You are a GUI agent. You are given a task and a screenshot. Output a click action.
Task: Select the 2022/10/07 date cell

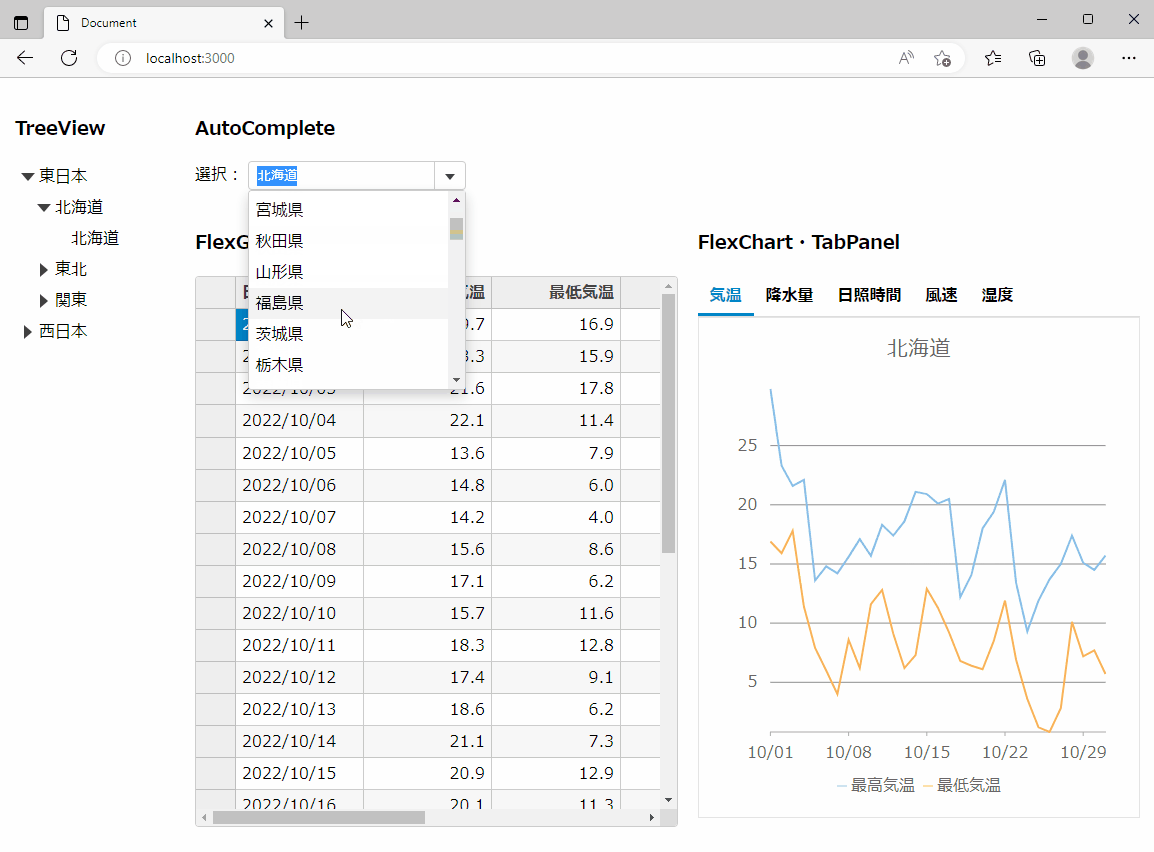pos(300,517)
